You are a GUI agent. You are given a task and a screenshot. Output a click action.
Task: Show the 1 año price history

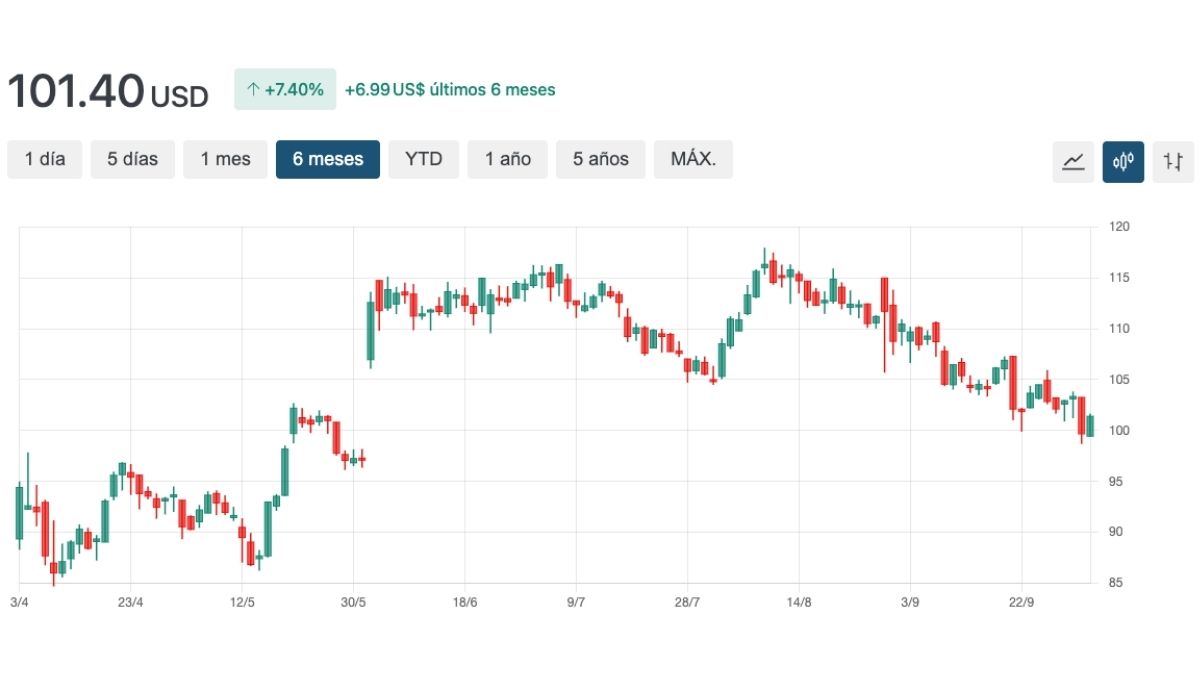pos(508,159)
